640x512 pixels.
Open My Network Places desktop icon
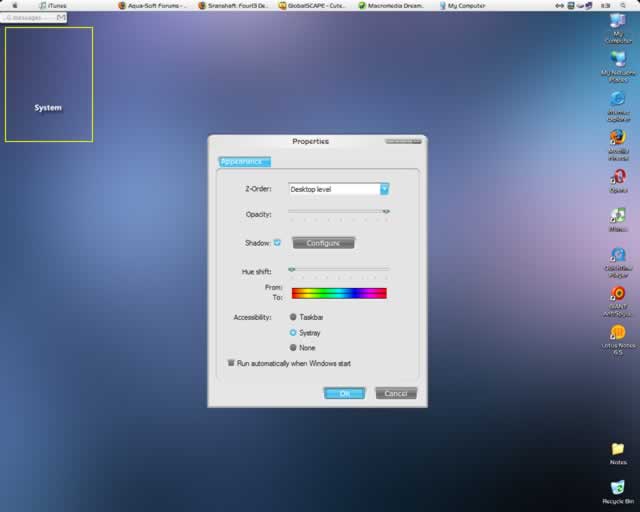618,67
